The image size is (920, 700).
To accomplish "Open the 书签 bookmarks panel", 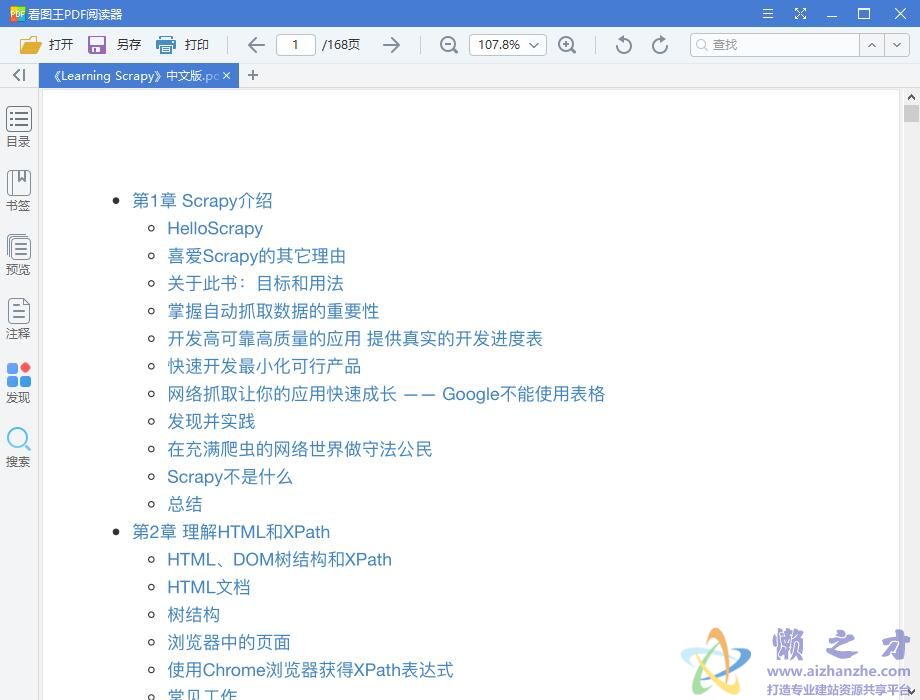I will (x=19, y=191).
